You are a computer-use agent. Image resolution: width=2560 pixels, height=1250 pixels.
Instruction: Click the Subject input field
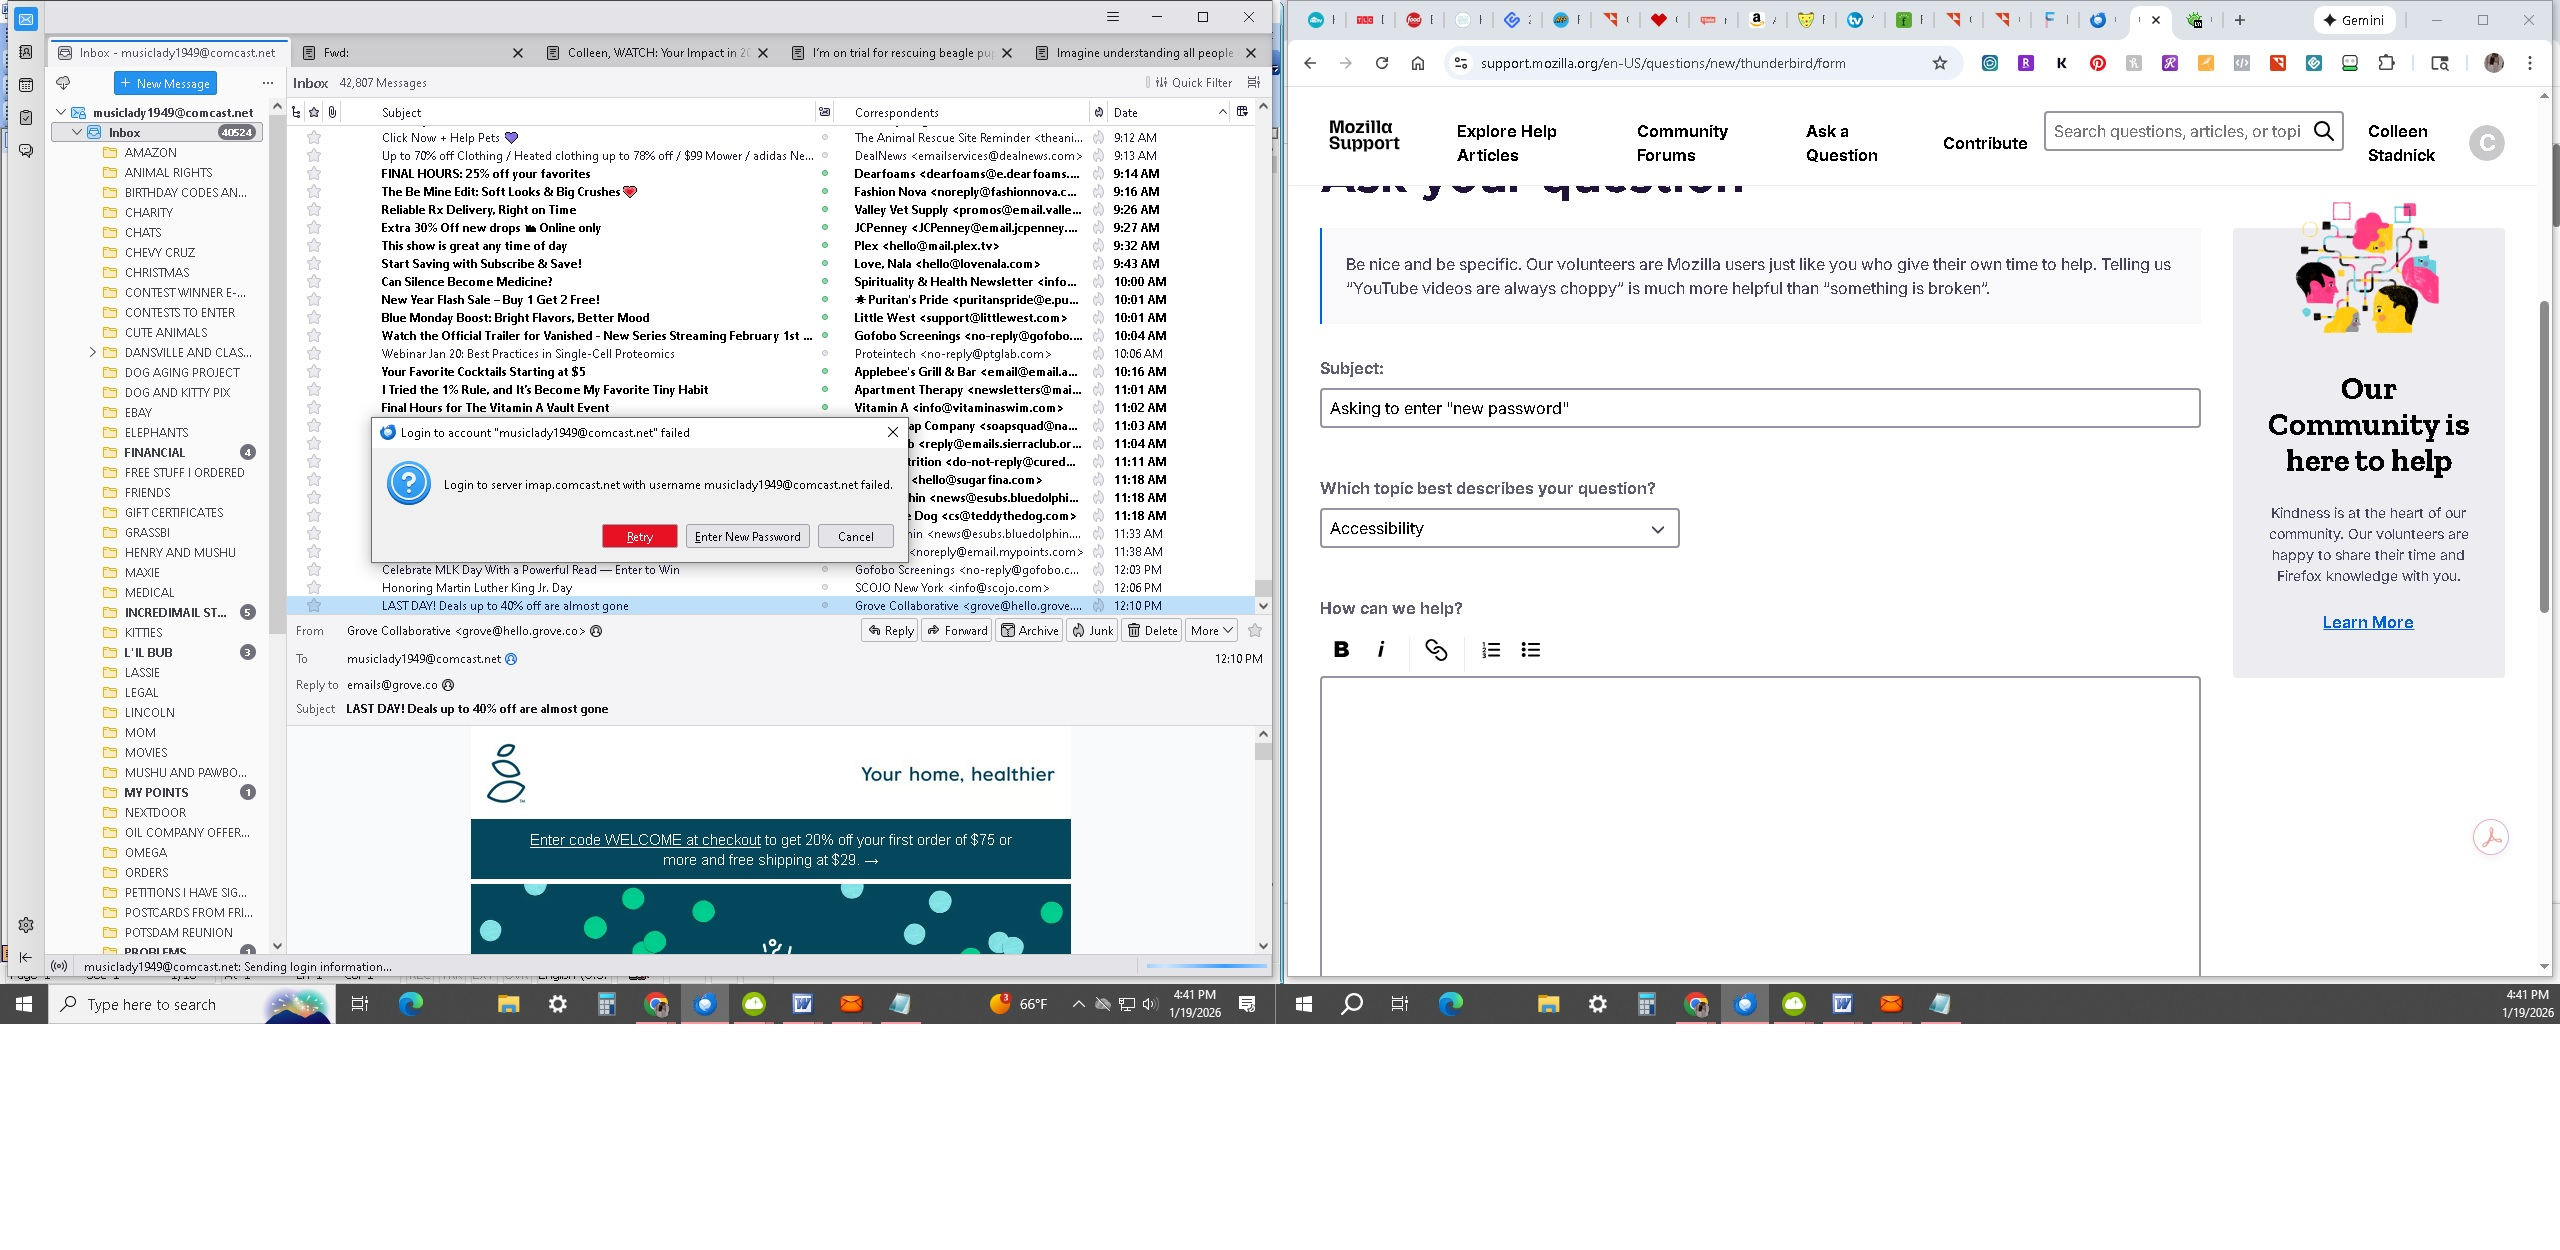coord(1759,408)
